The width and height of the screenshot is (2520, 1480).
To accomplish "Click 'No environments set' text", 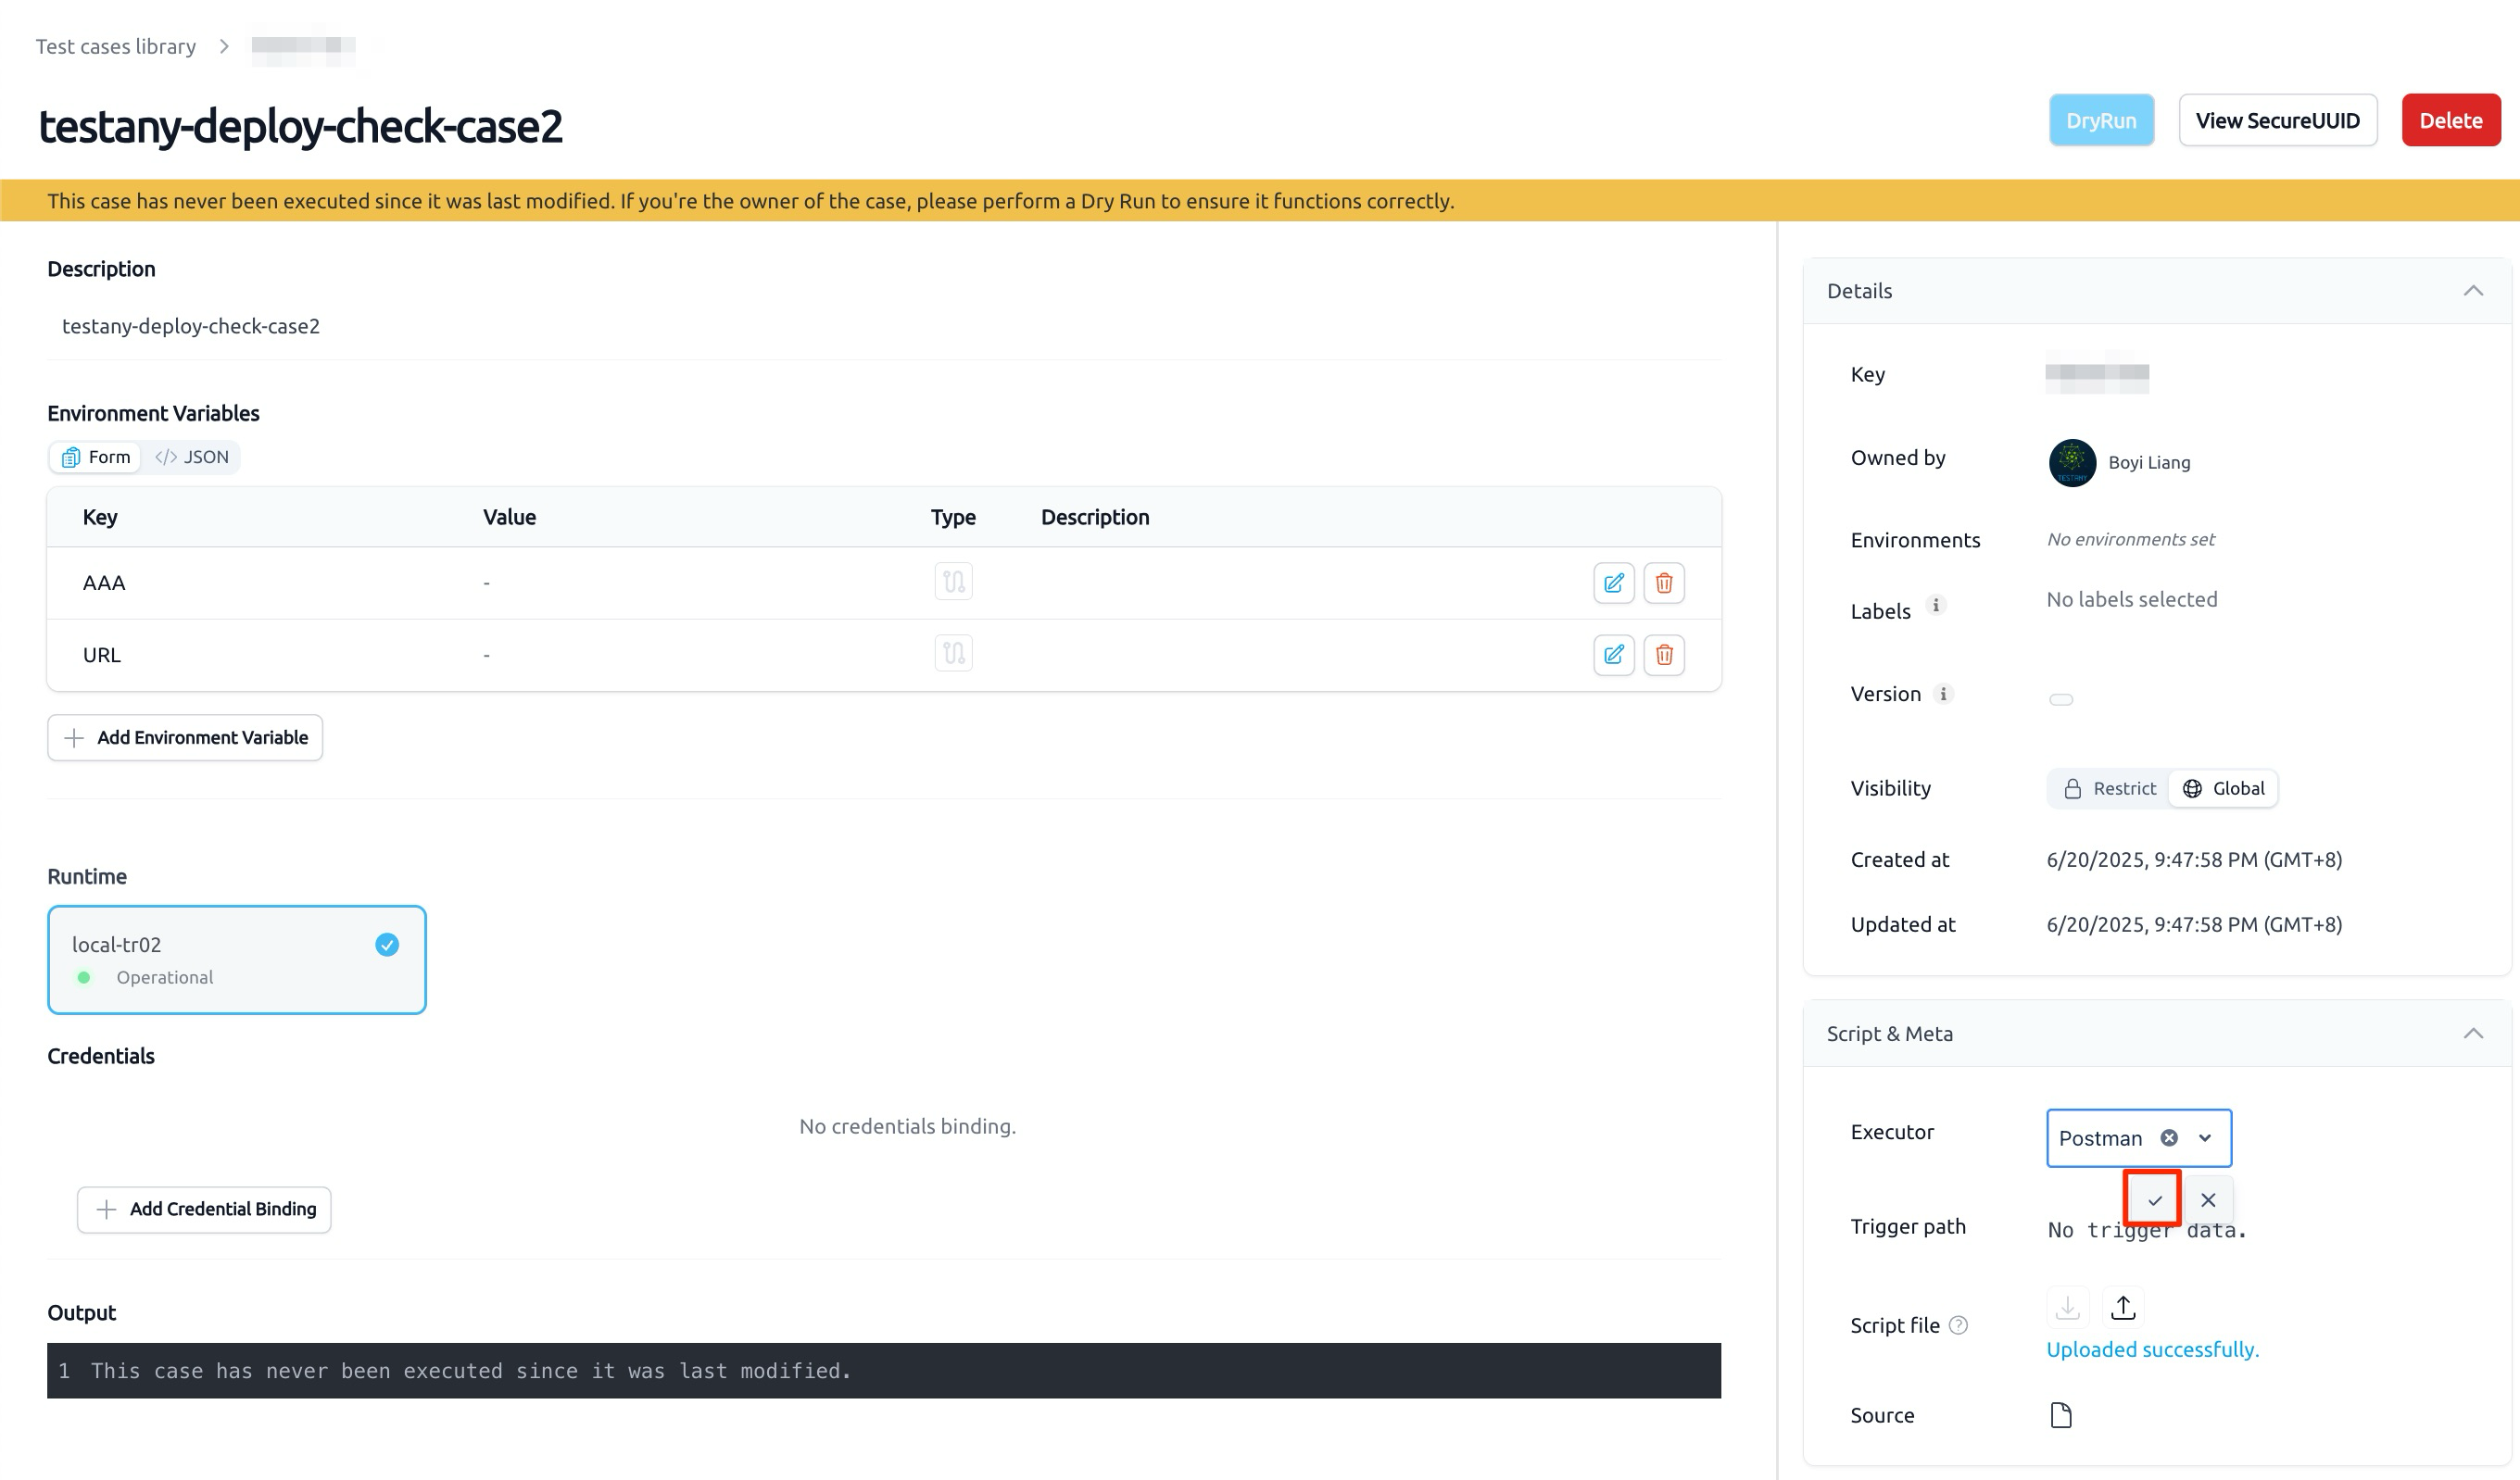I will (2130, 539).
